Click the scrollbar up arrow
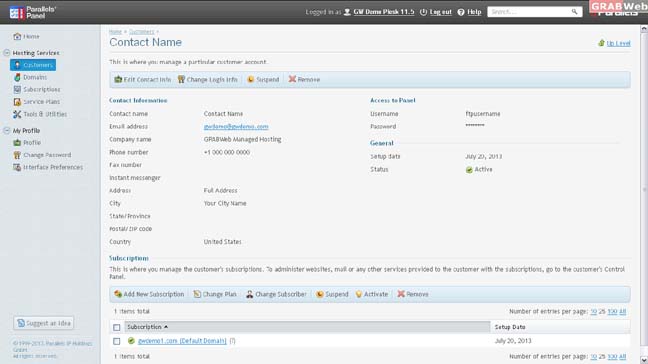648x364 pixels. pyautogui.click(x=644, y=29)
